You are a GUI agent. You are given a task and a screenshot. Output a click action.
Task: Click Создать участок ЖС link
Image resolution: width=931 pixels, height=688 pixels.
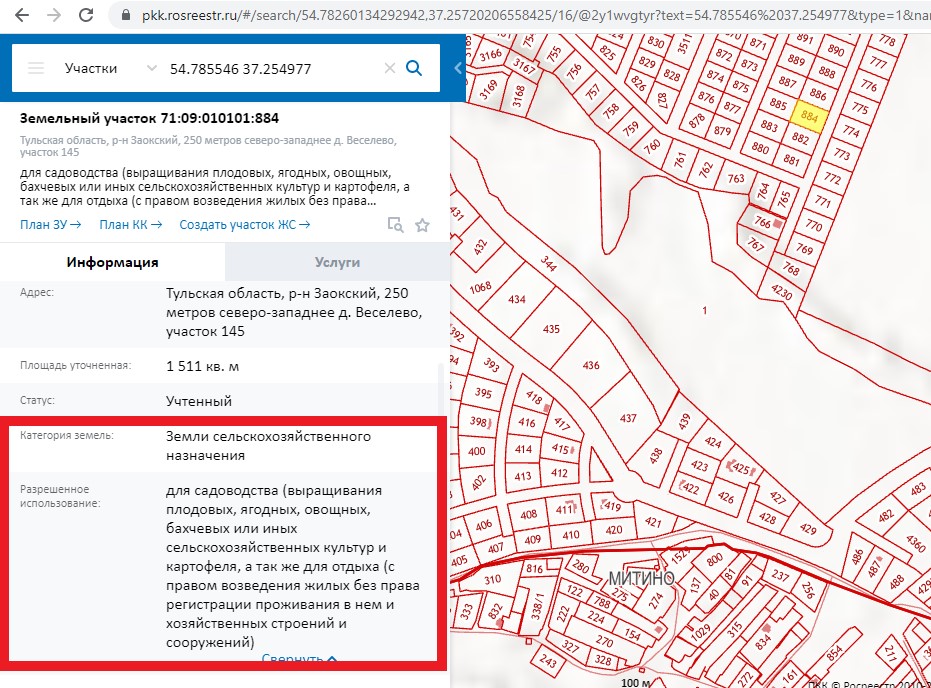point(244,225)
